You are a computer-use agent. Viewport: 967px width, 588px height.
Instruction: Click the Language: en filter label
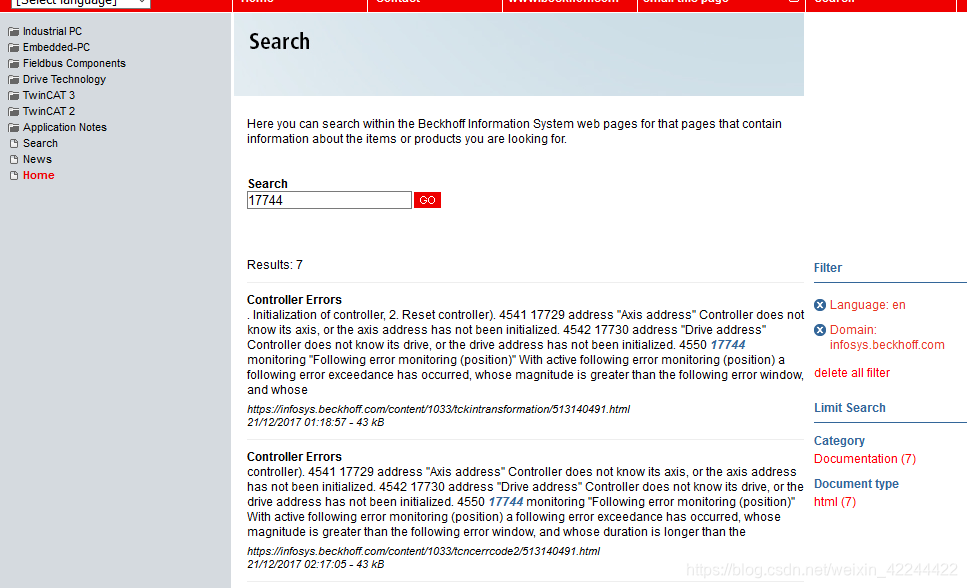tap(867, 305)
